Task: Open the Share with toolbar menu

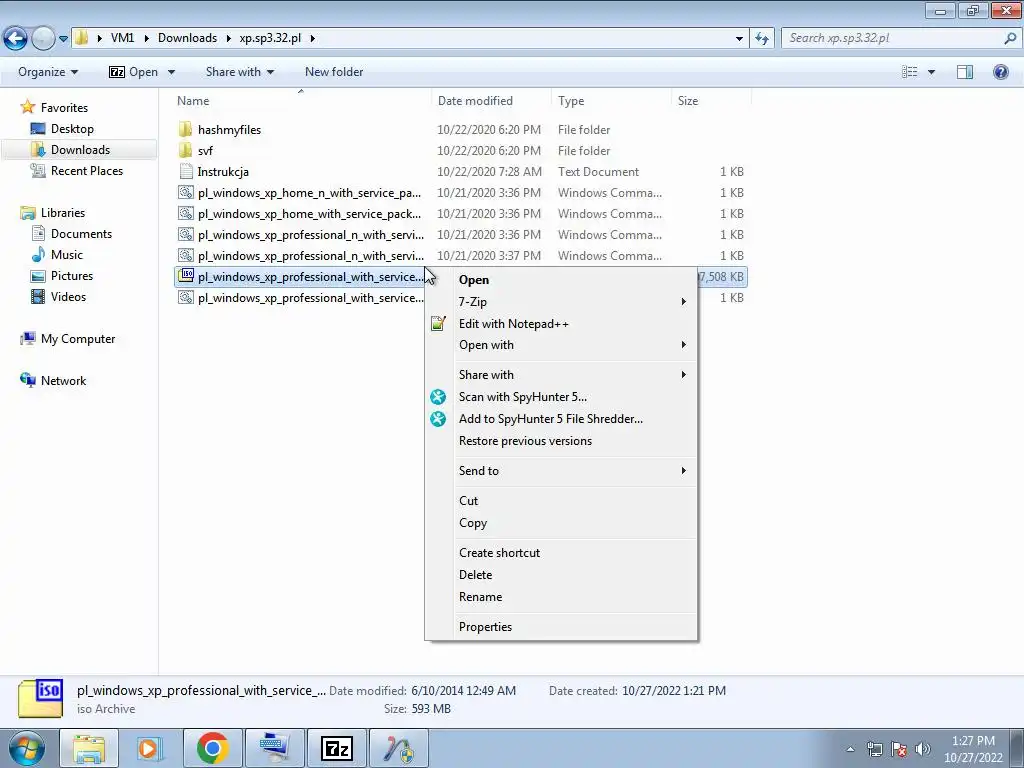Action: pos(240,72)
